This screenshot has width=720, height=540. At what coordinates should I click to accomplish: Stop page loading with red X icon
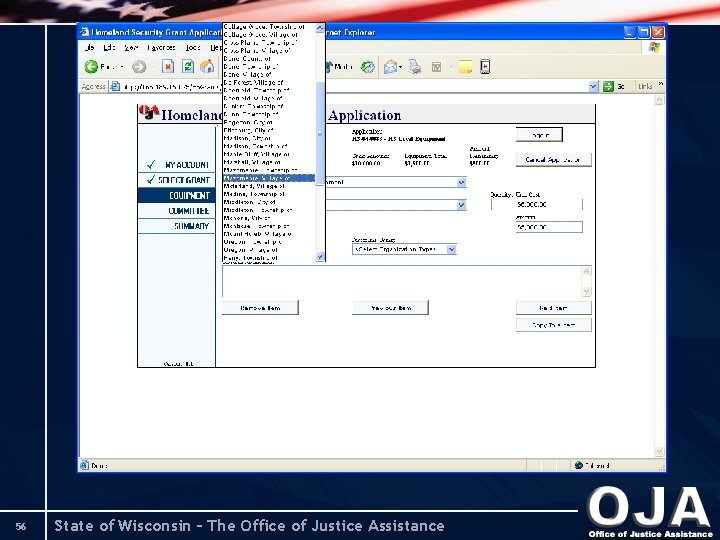pyautogui.click(x=168, y=67)
